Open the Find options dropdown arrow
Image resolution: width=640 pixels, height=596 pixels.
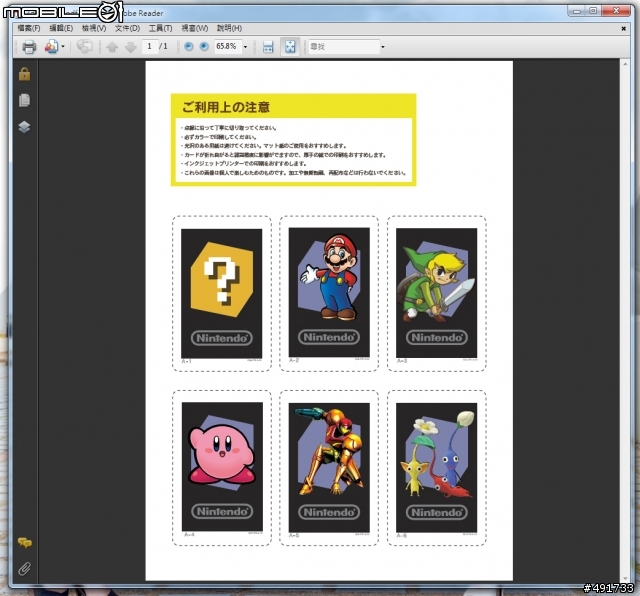point(383,47)
